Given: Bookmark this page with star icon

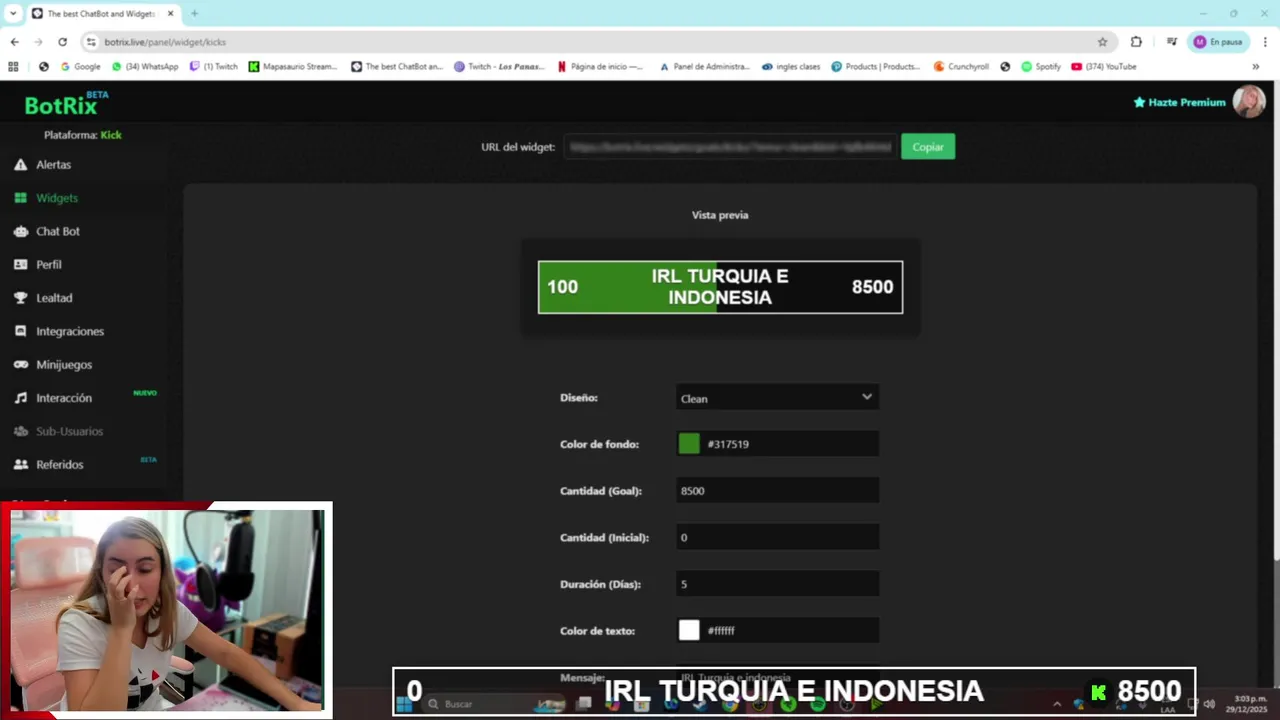Looking at the screenshot, I should (x=1102, y=42).
